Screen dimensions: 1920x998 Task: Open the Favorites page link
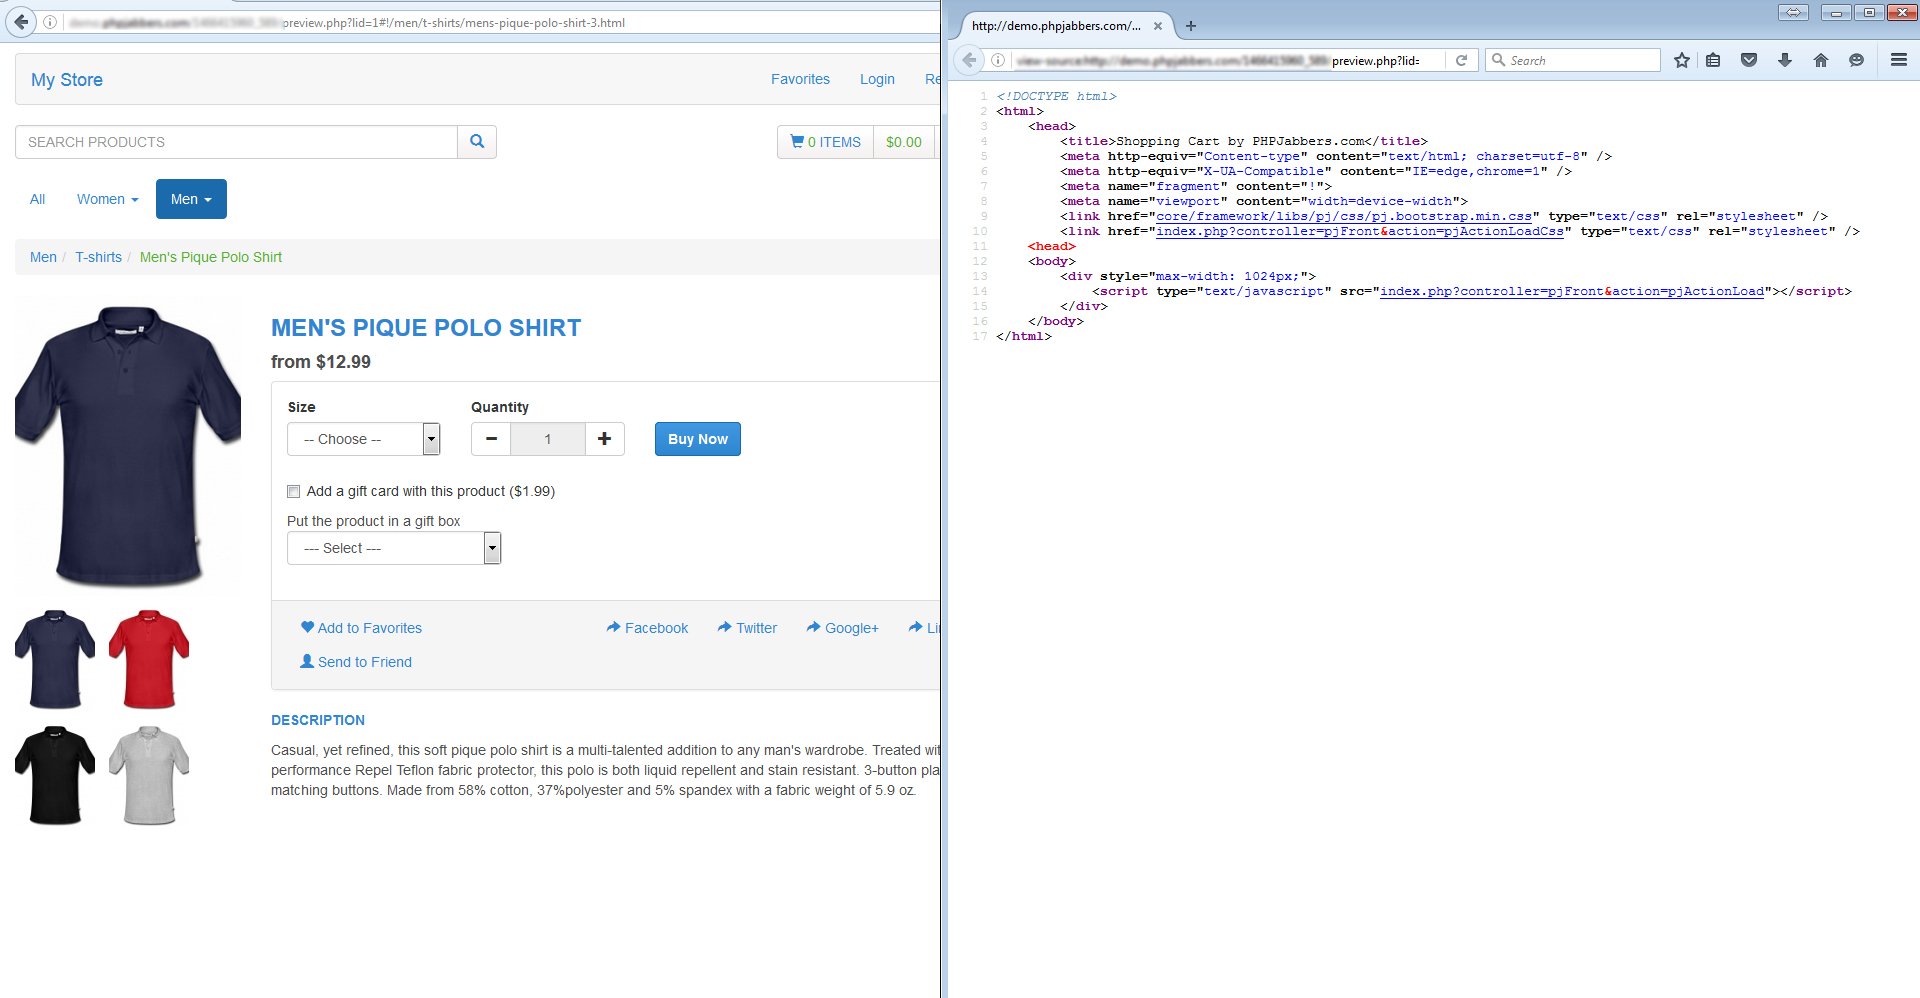coord(800,79)
